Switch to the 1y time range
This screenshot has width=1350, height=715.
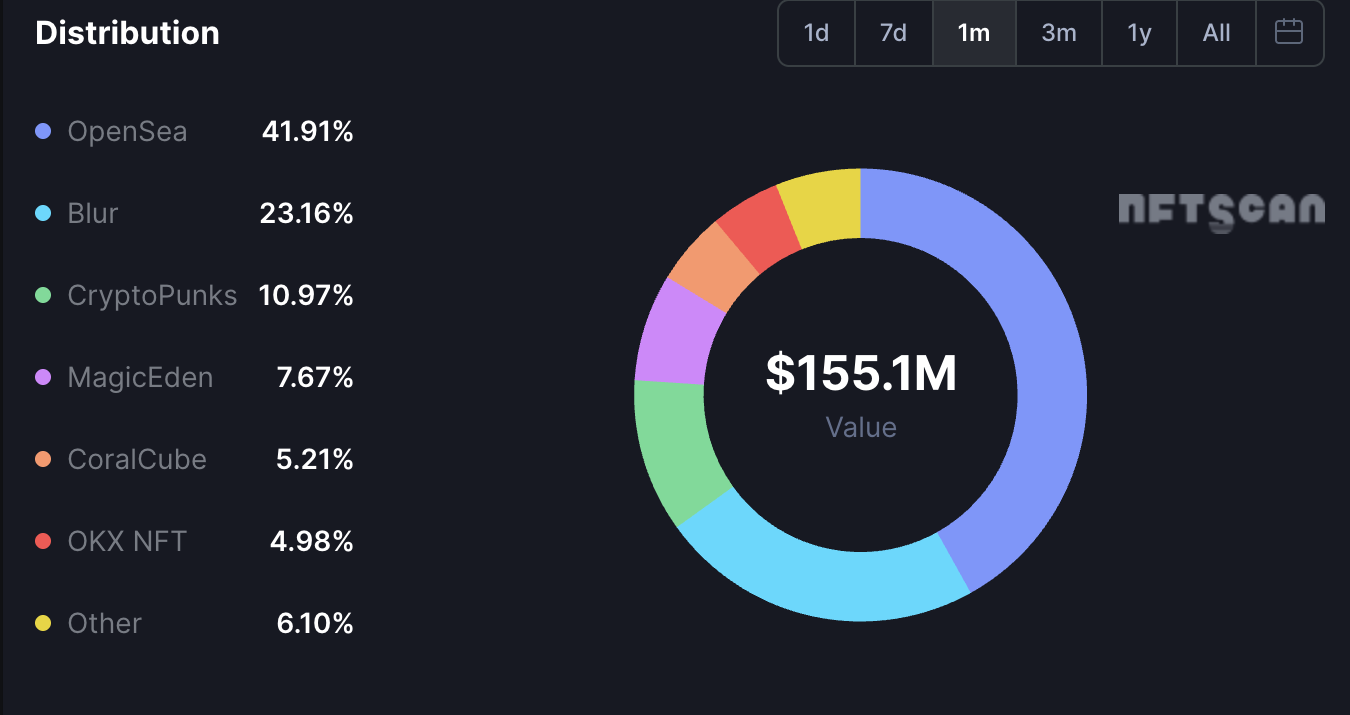pos(1139,33)
